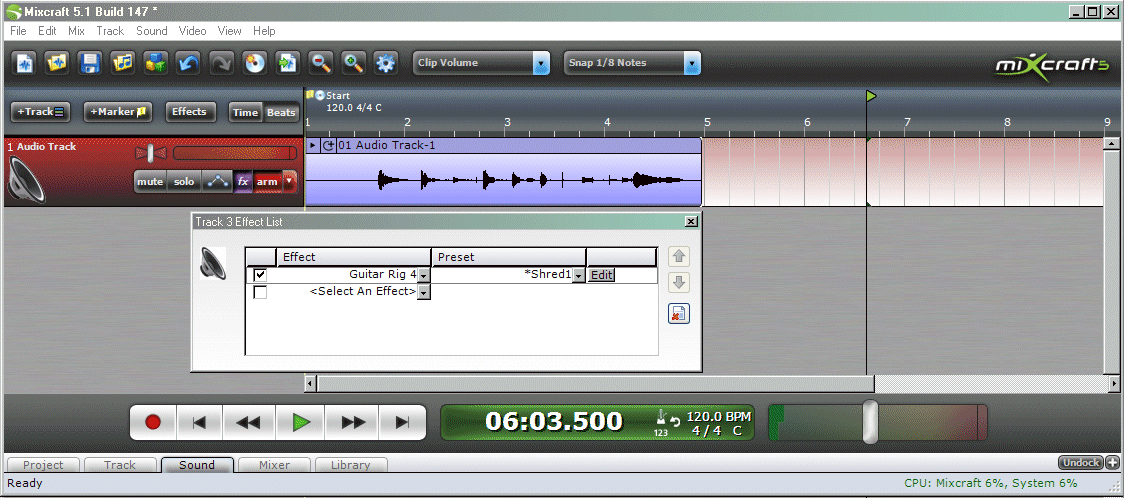Zoom out of the timeline
Image resolution: width=1124 pixels, height=498 pixels.
(321, 63)
